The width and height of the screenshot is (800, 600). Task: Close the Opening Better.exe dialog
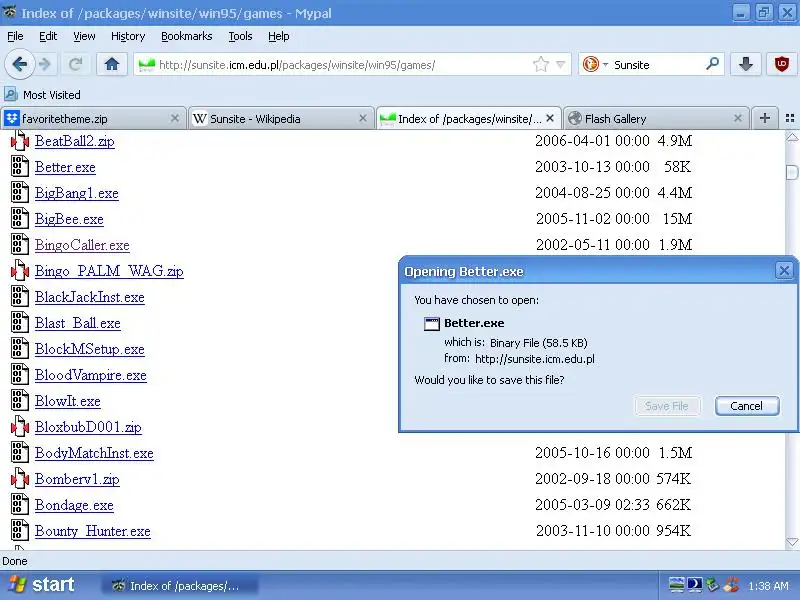click(784, 270)
